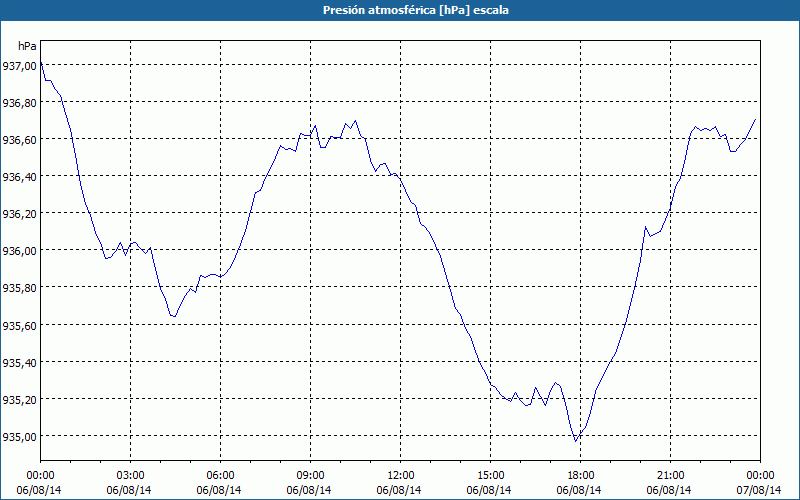Select the 21:00 time axis label
Screen dimensions: 800x500
(670, 476)
